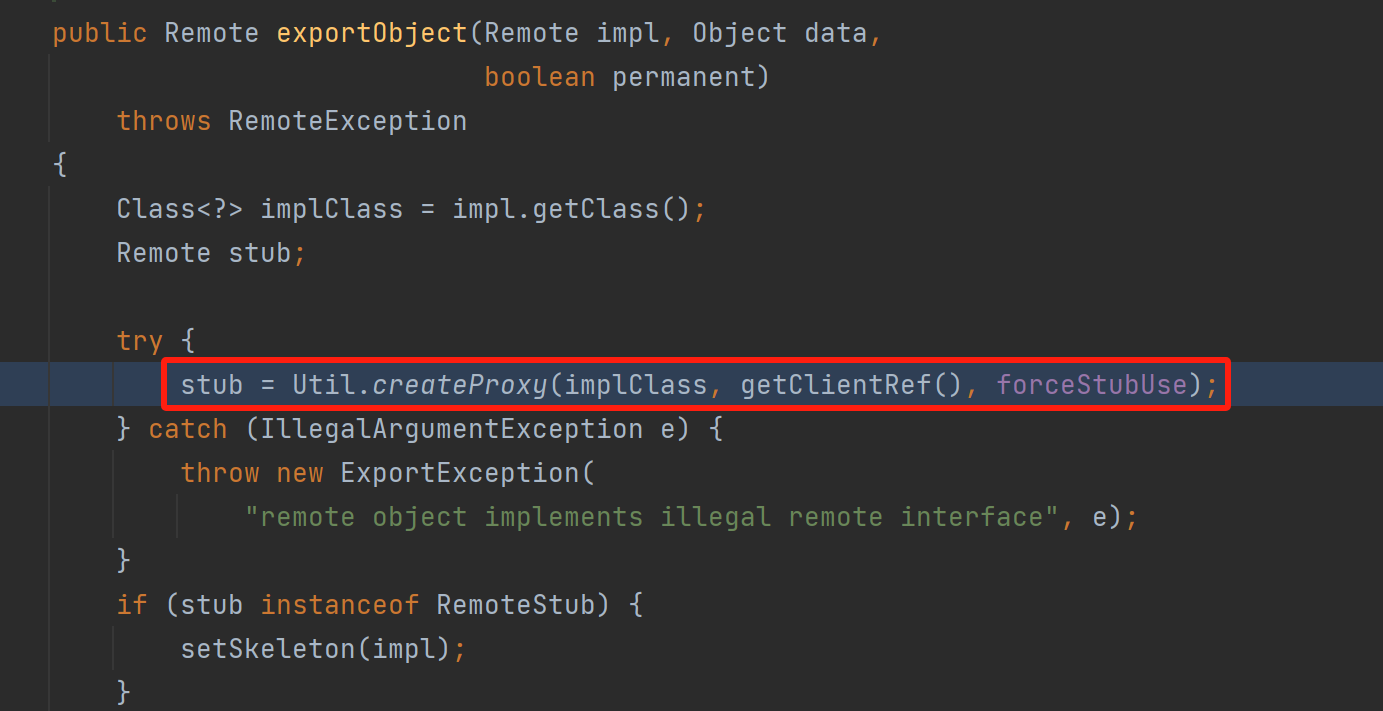Screen dimensions: 1383x711
Task: Click the exportObject method name
Action: pyautogui.click(x=372, y=33)
